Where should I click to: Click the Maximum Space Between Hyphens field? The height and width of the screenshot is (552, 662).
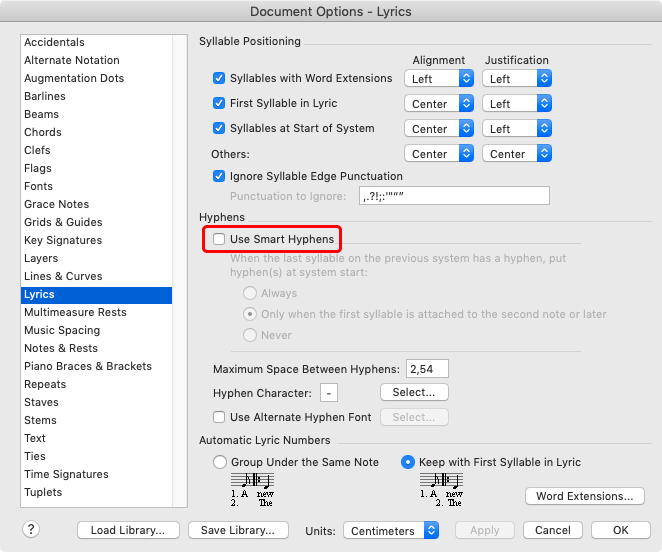coord(427,368)
